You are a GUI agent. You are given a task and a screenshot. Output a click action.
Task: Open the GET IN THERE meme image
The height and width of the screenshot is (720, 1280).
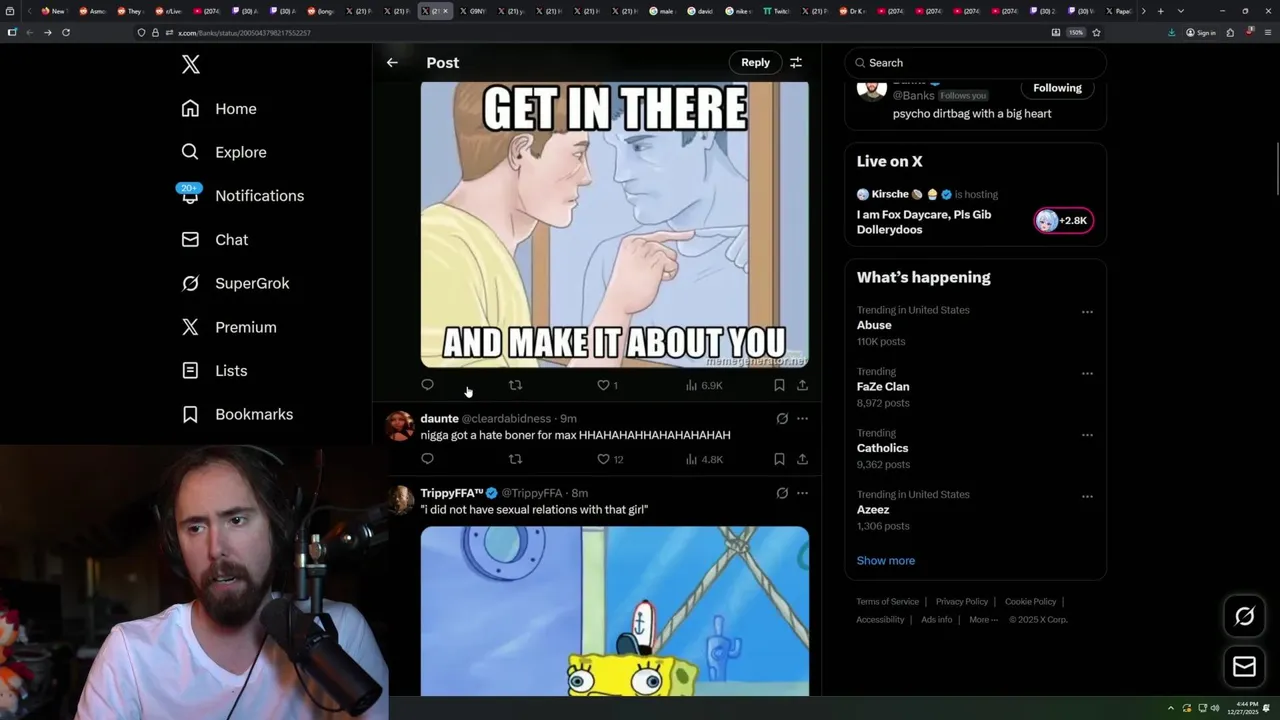(x=614, y=224)
